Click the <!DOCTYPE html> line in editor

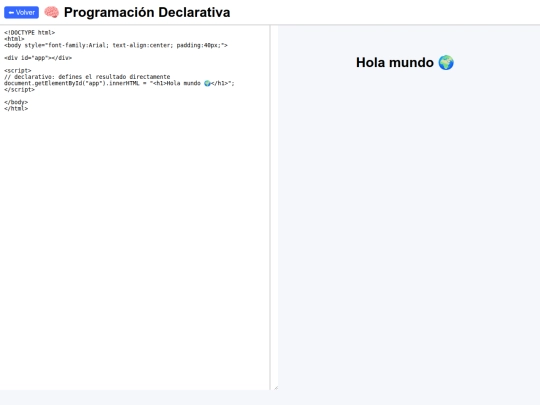point(30,32)
